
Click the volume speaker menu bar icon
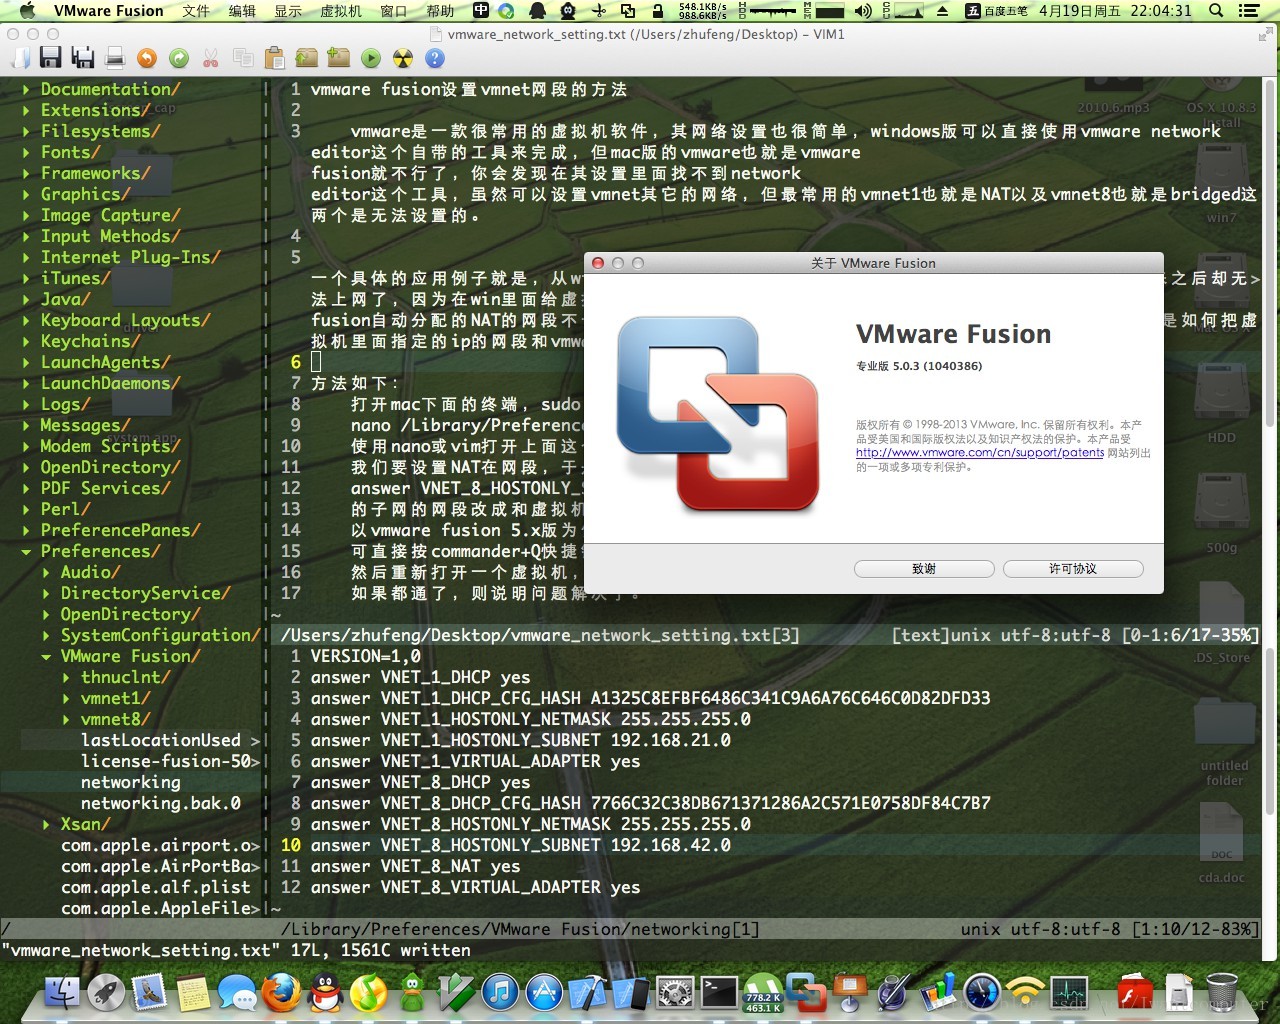[x=863, y=11]
